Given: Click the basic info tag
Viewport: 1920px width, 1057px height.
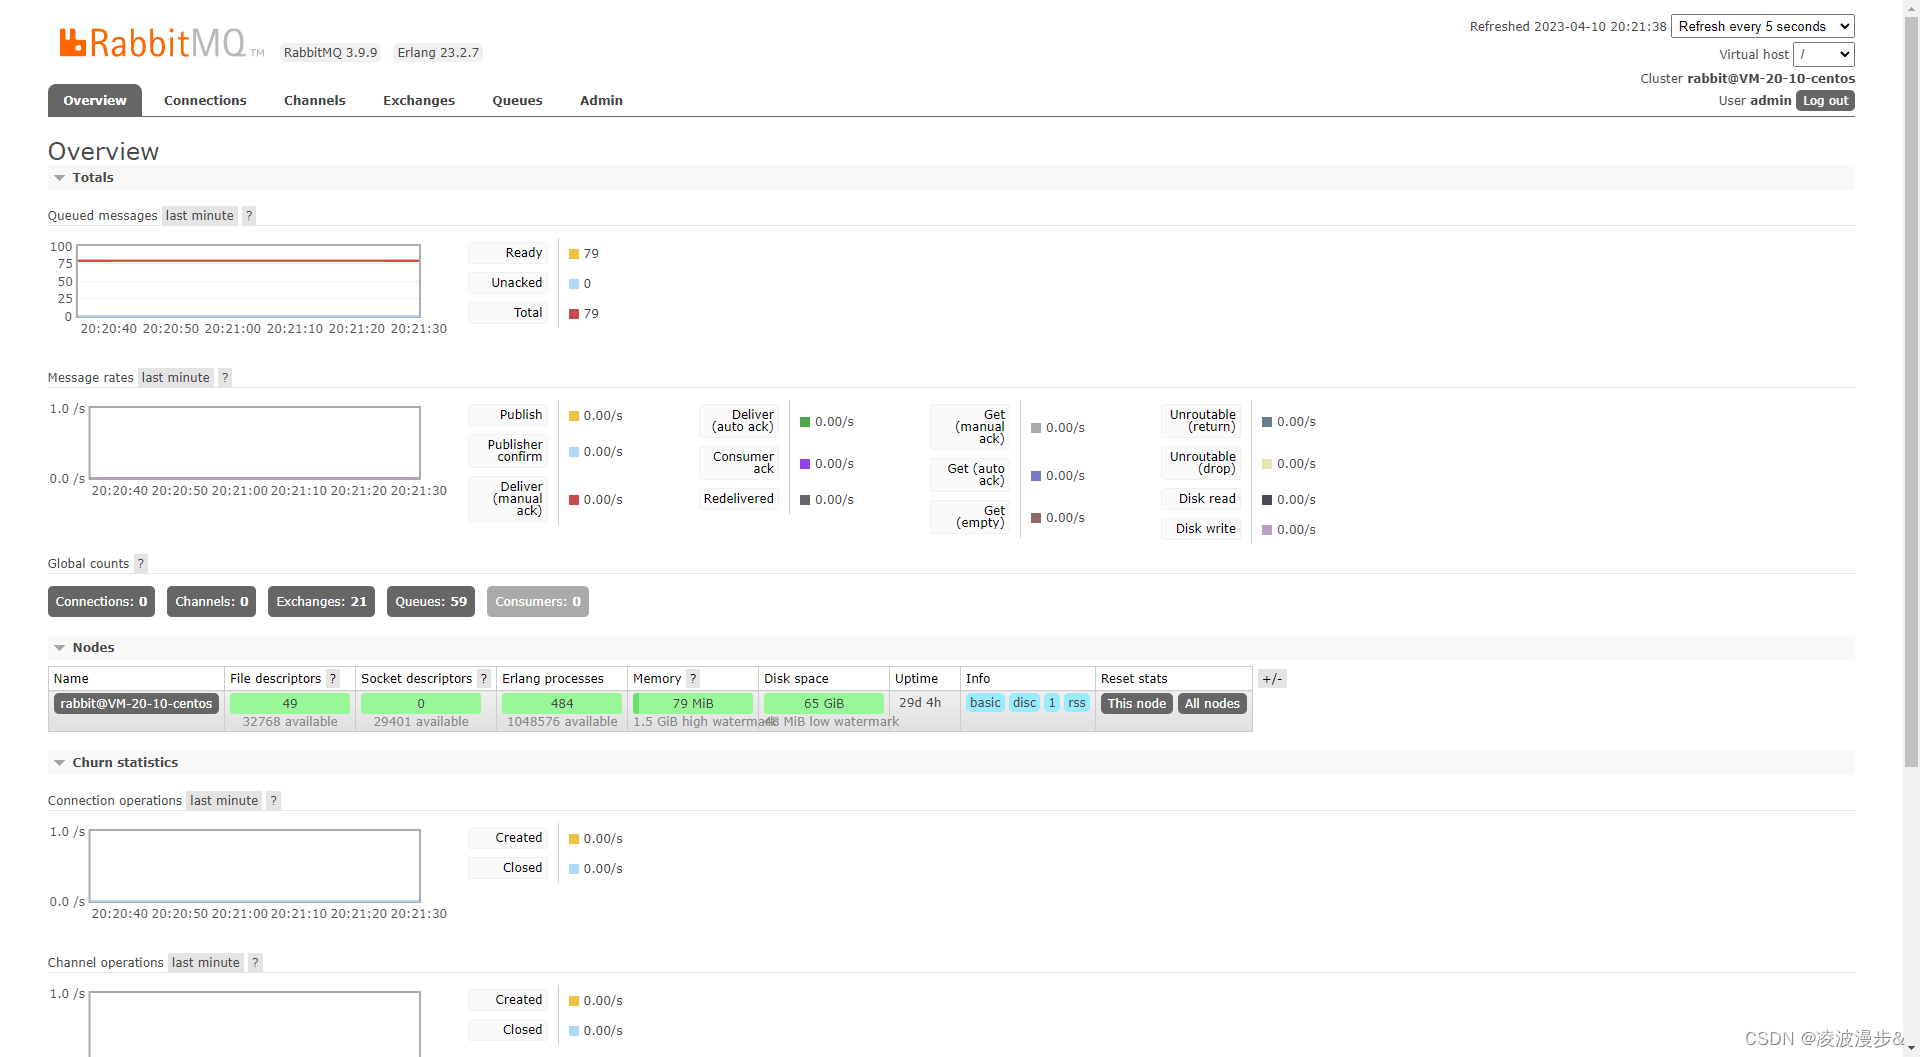Looking at the screenshot, I should point(985,702).
